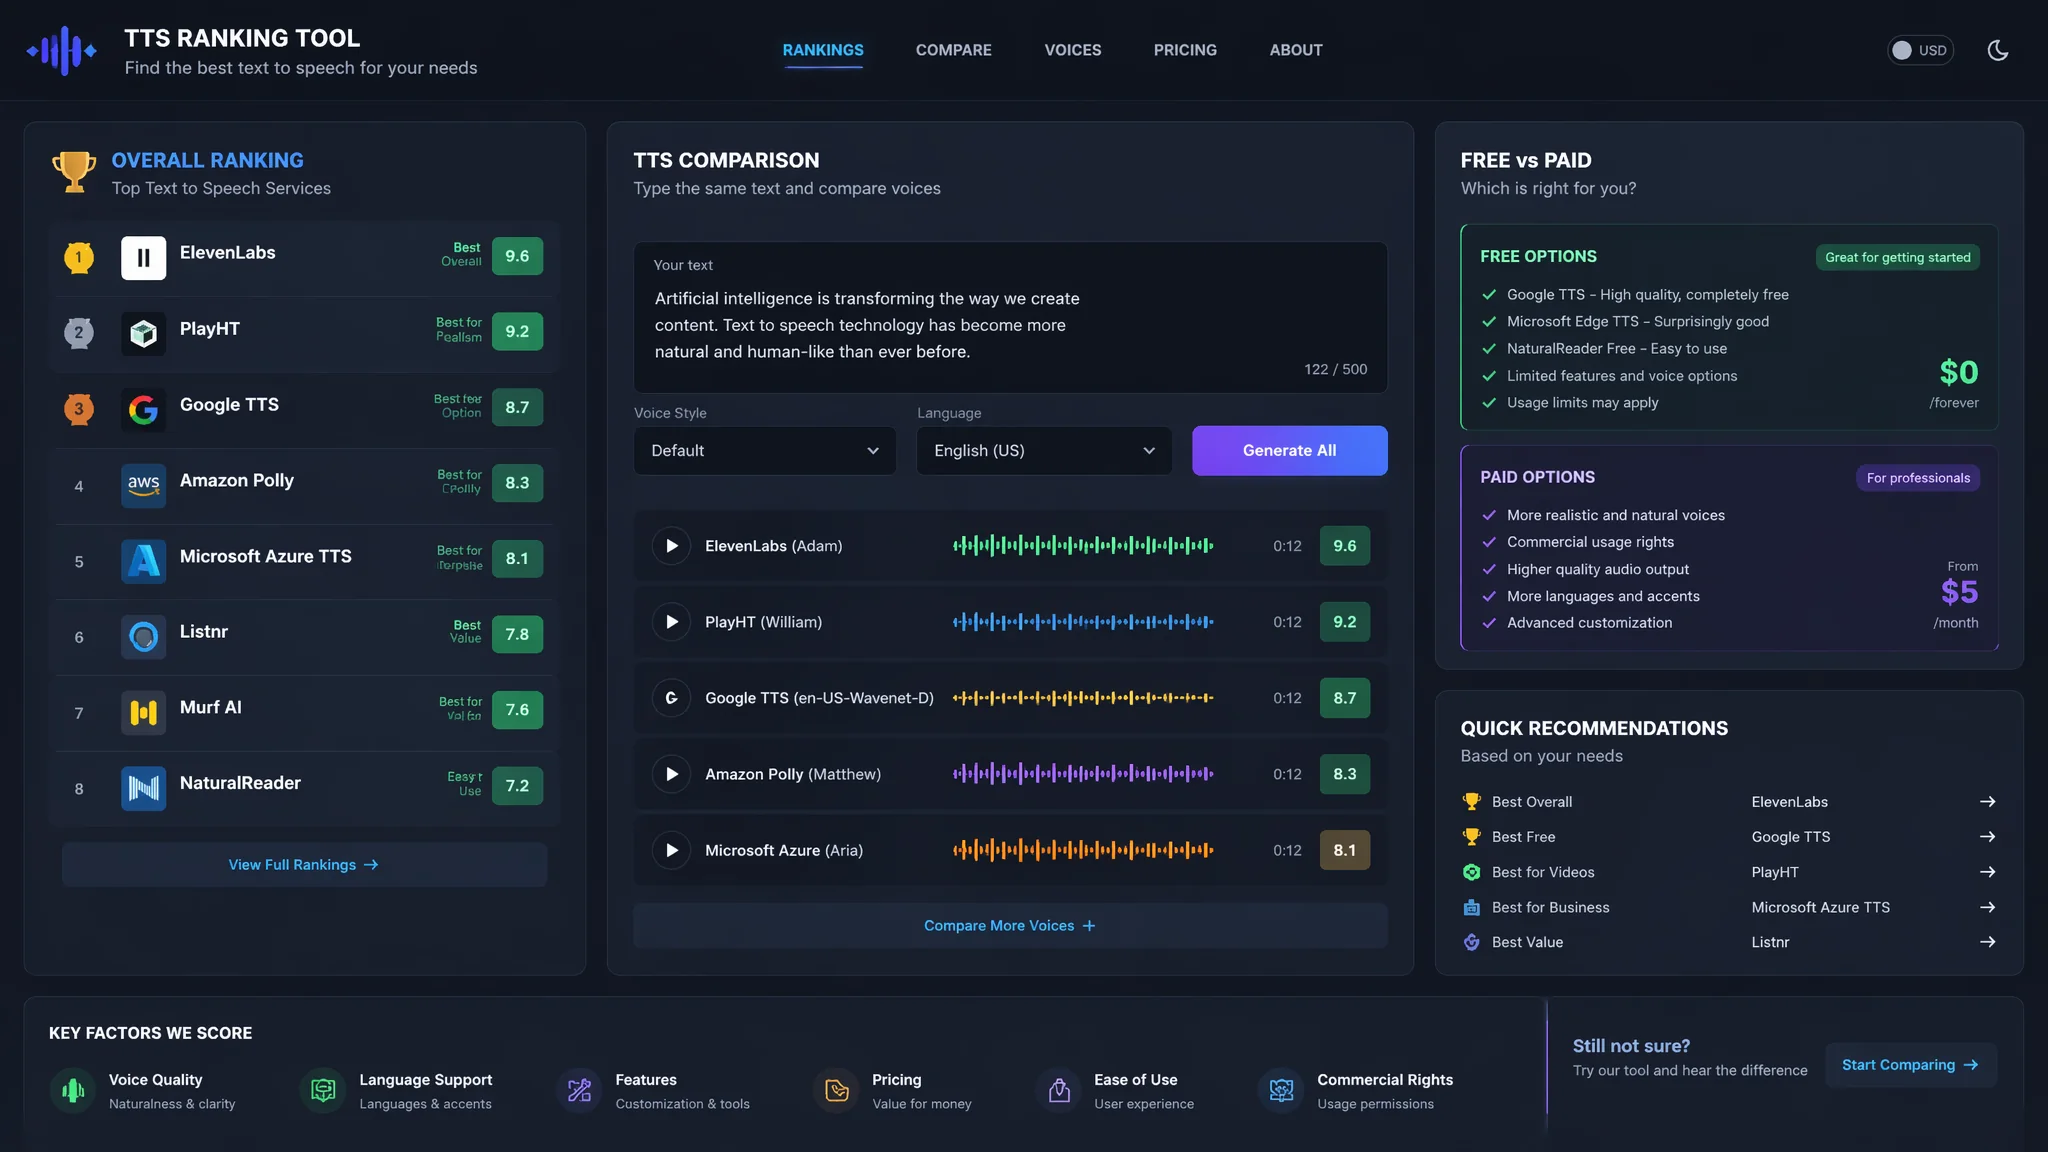Click the bronze number 3 medal badge
The image size is (2048, 1152).
pyautogui.click(x=79, y=409)
